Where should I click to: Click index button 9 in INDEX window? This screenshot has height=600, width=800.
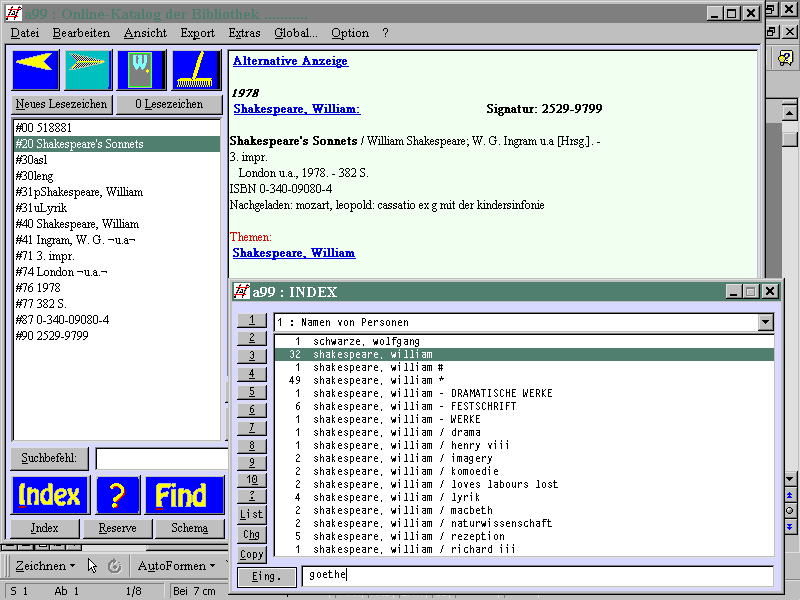[252, 463]
